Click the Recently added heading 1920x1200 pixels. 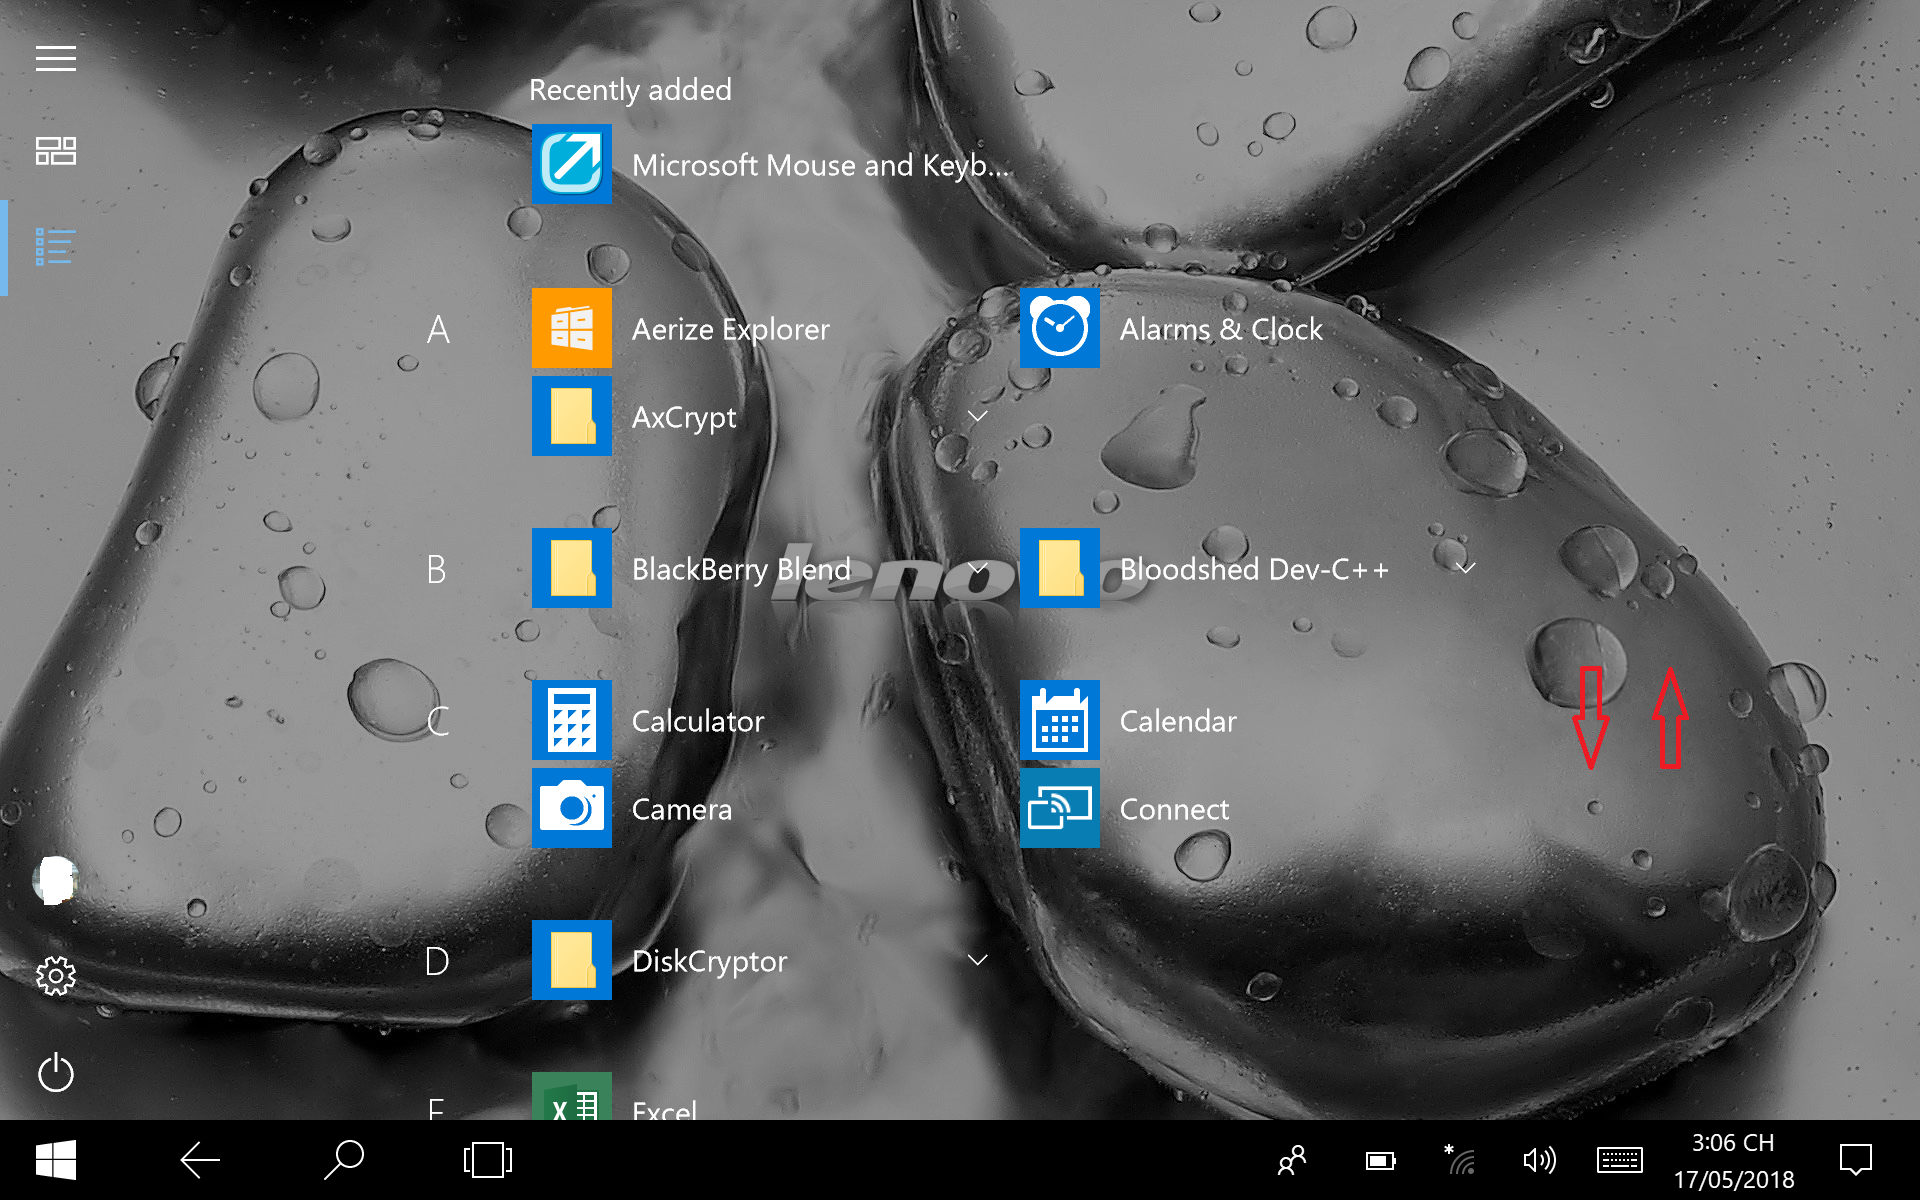(630, 90)
